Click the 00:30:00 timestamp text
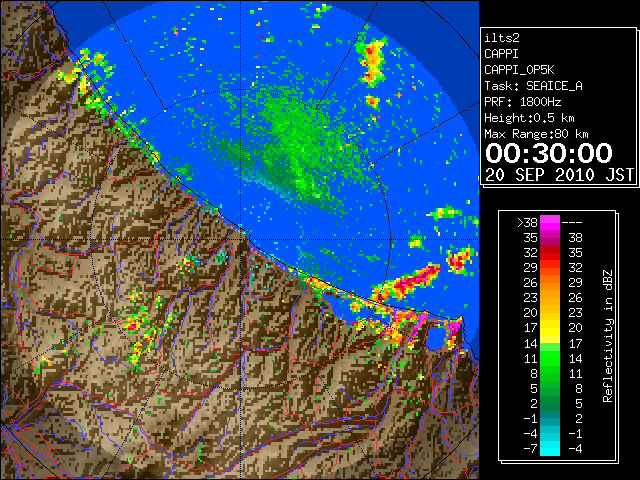Image resolution: width=640 pixels, height=480 pixels. click(549, 153)
